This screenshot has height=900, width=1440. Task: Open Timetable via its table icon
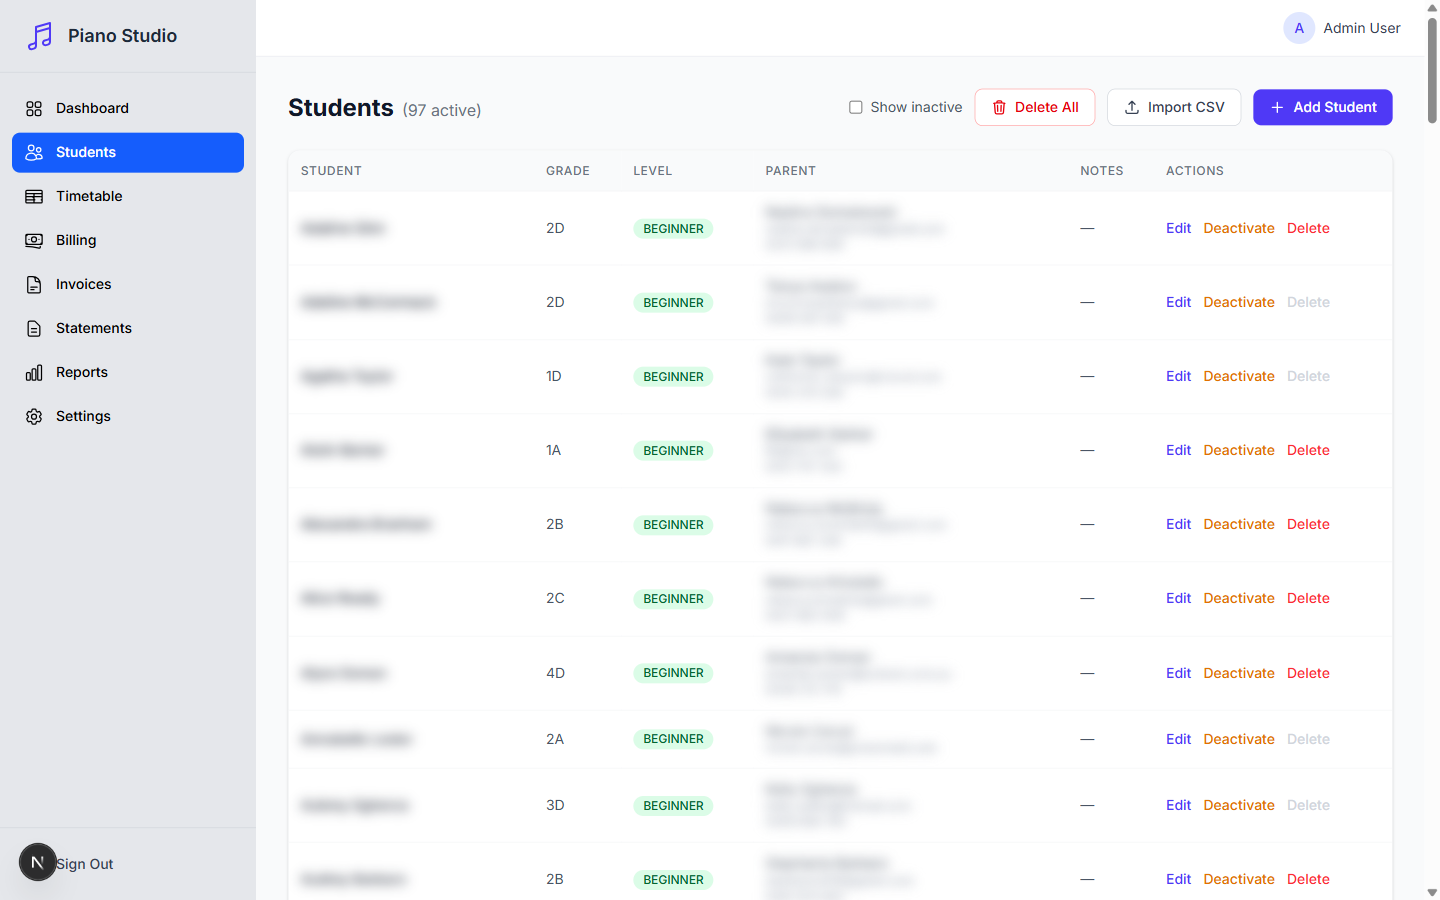click(x=34, y=196)
